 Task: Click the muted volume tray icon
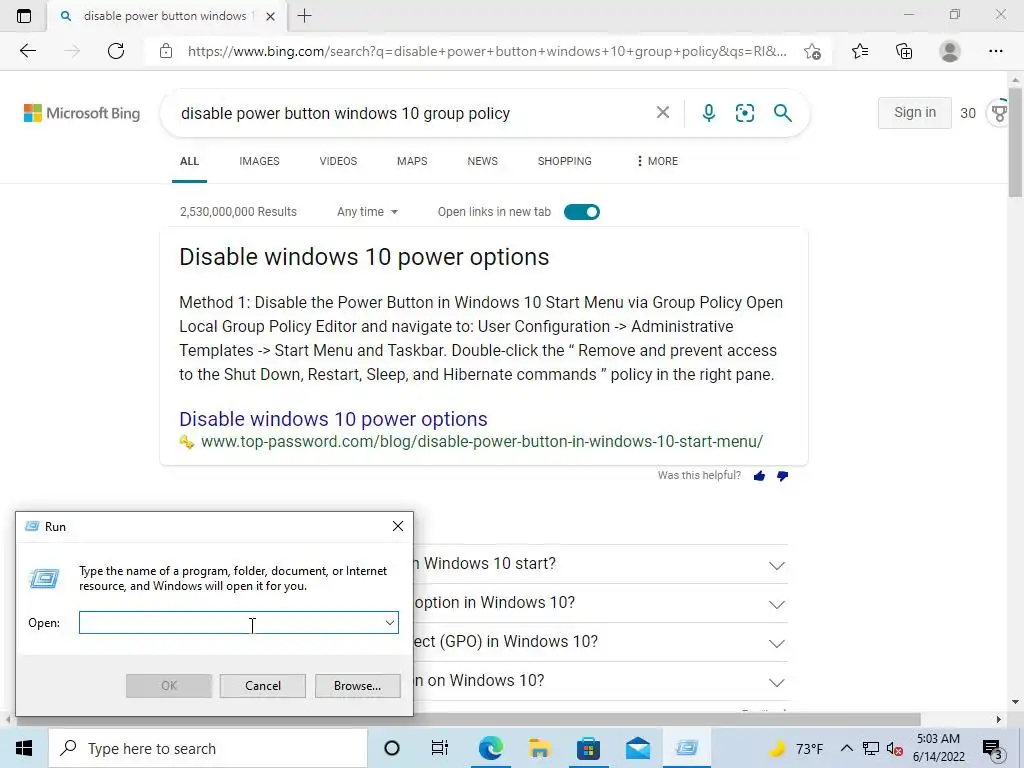[x=895, y=749]
